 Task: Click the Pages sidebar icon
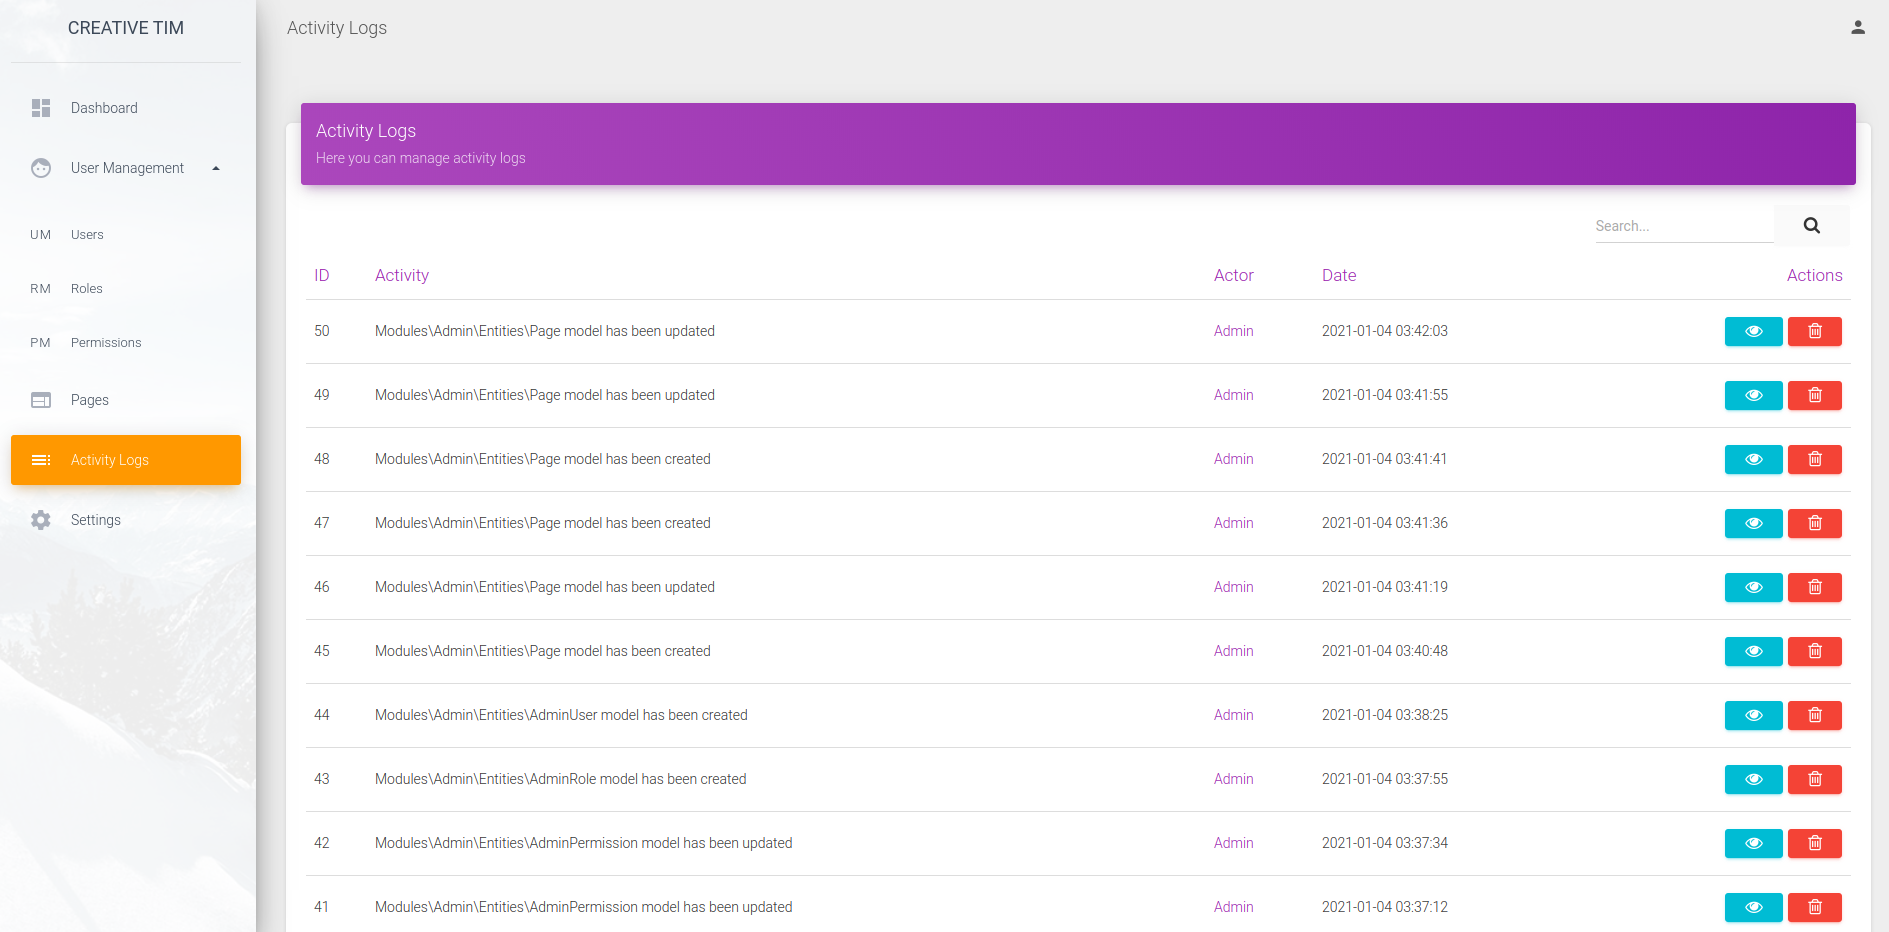click(x=41, y=400)
